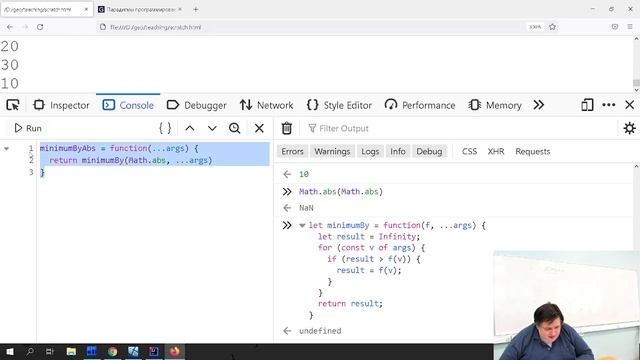Open File Explorer from taskbar
640x360 pixels.
(71, 351)
